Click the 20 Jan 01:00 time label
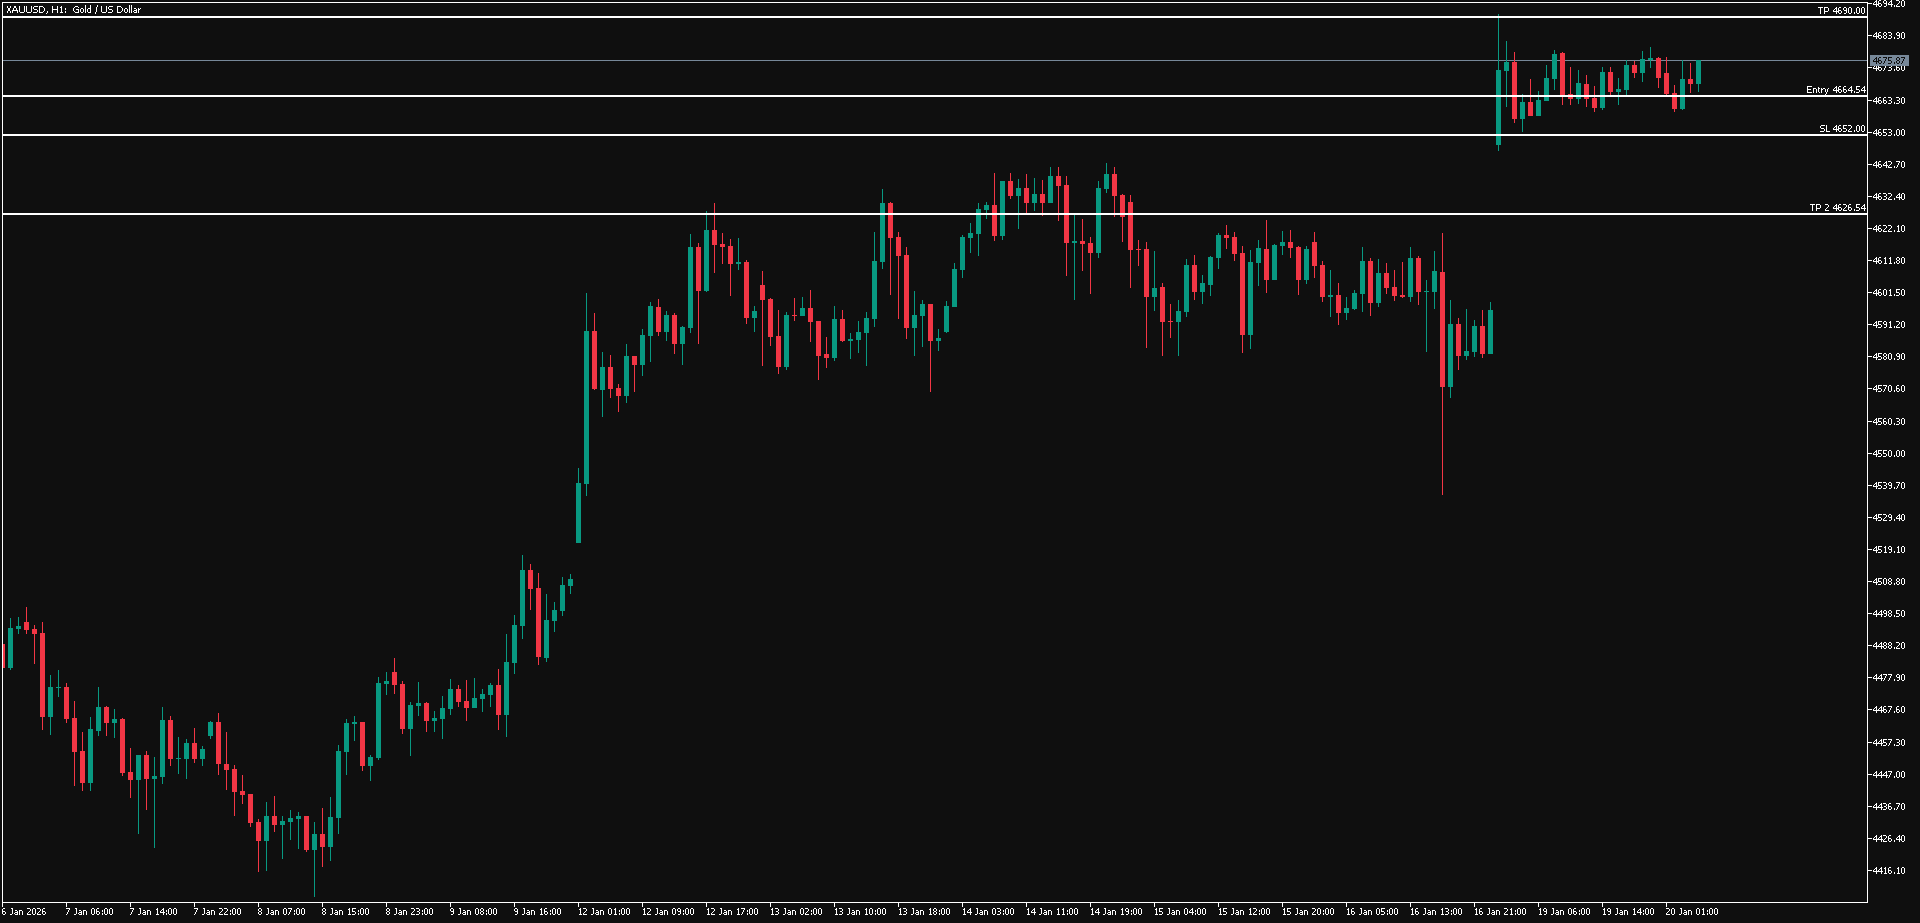Screen dimensions: 1920x923 [x=1692, y=912]
